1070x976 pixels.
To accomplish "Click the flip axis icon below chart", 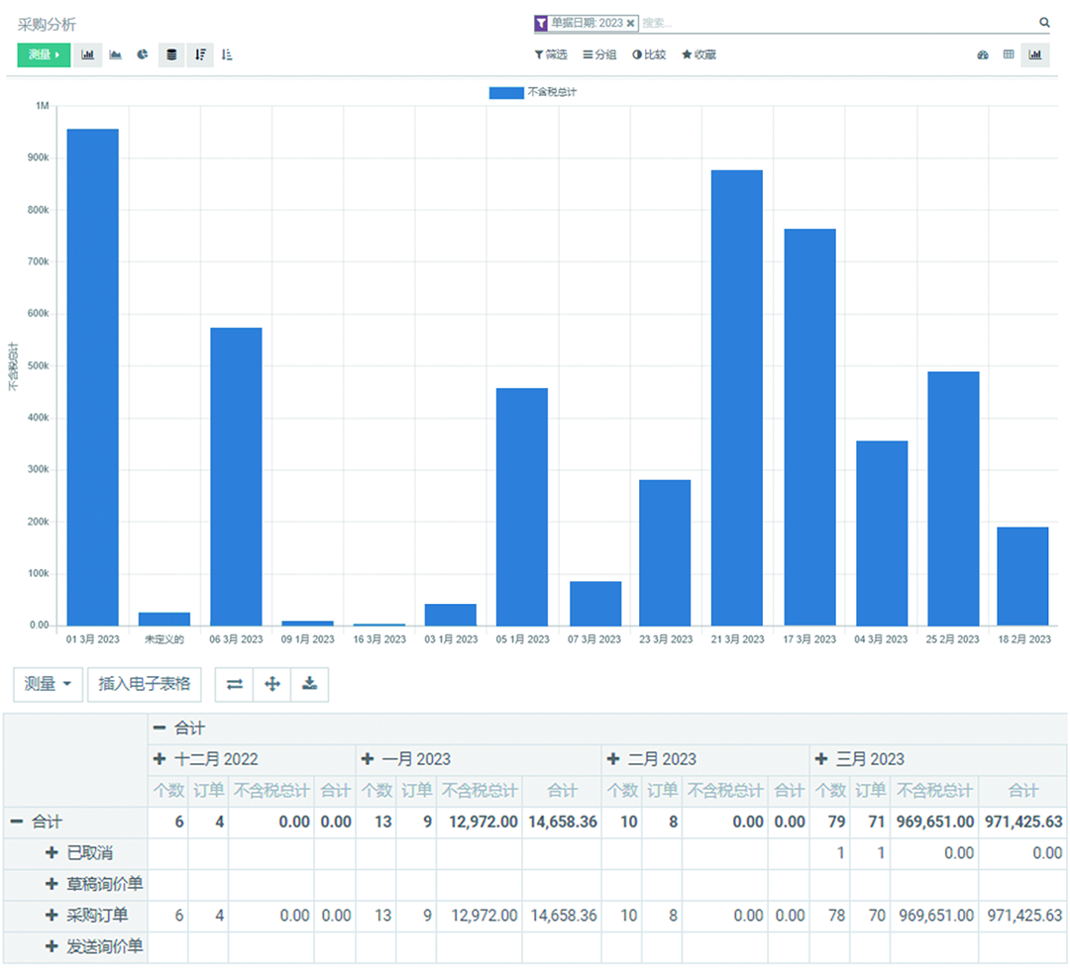I will [234, 685].
